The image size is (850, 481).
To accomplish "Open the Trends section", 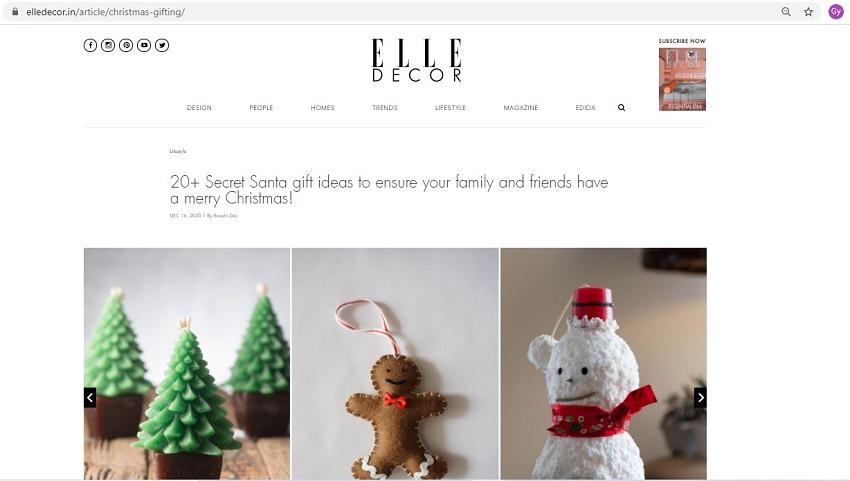I will (385, 108).
